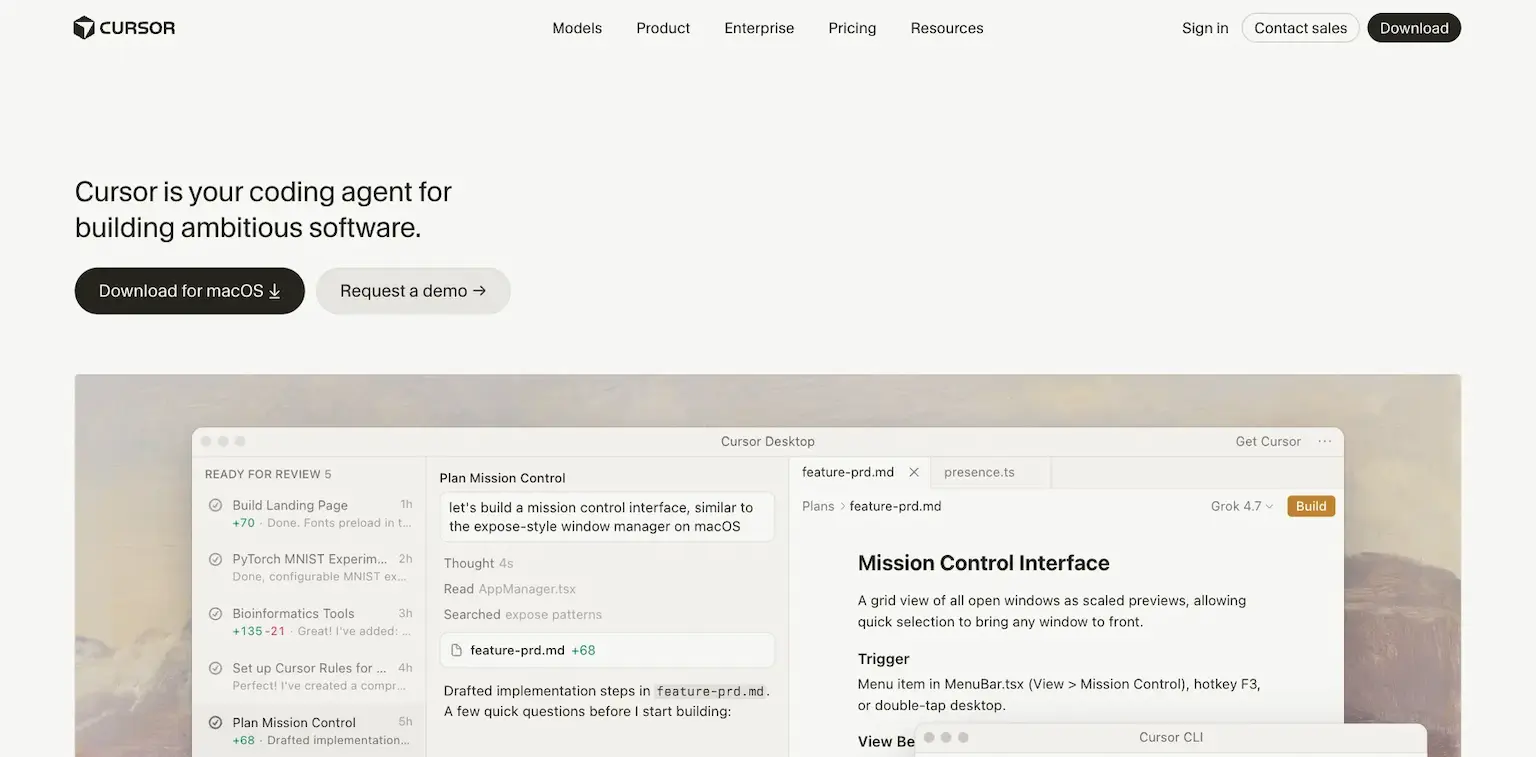
Task: Select the Bioinformatics Tools task
Action: [x=309, y=622]
